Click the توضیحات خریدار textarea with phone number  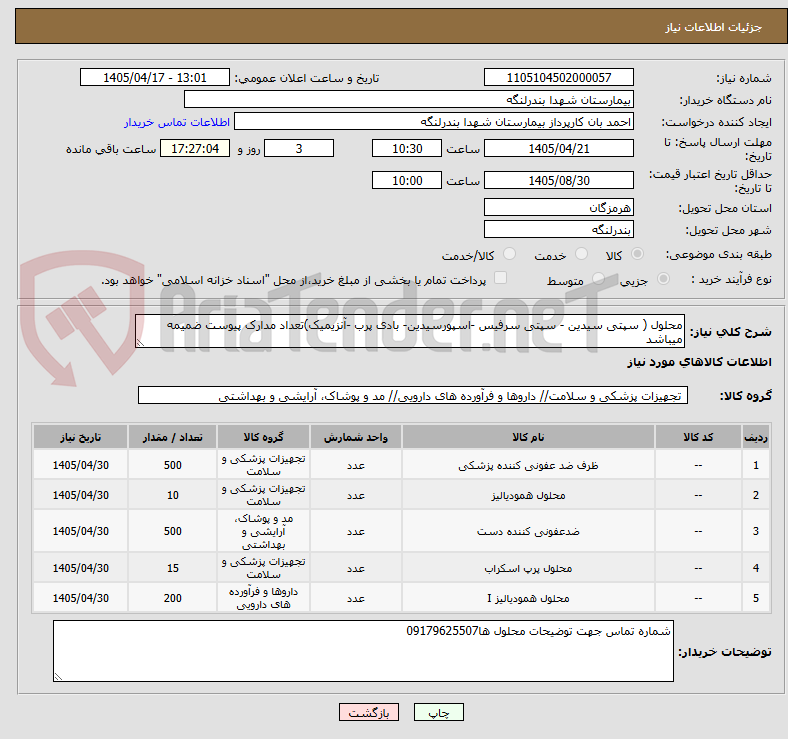click(363, 651)
